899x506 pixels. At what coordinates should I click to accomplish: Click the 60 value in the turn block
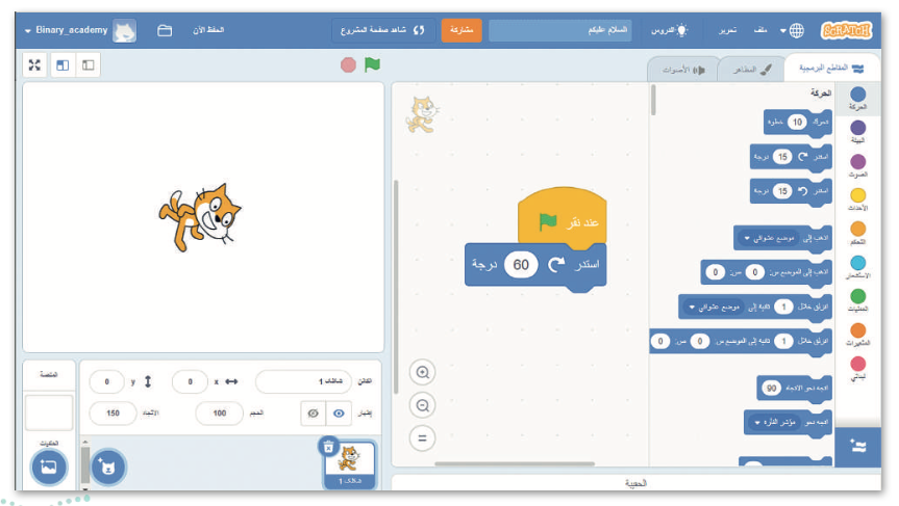[x=521, y=265]
